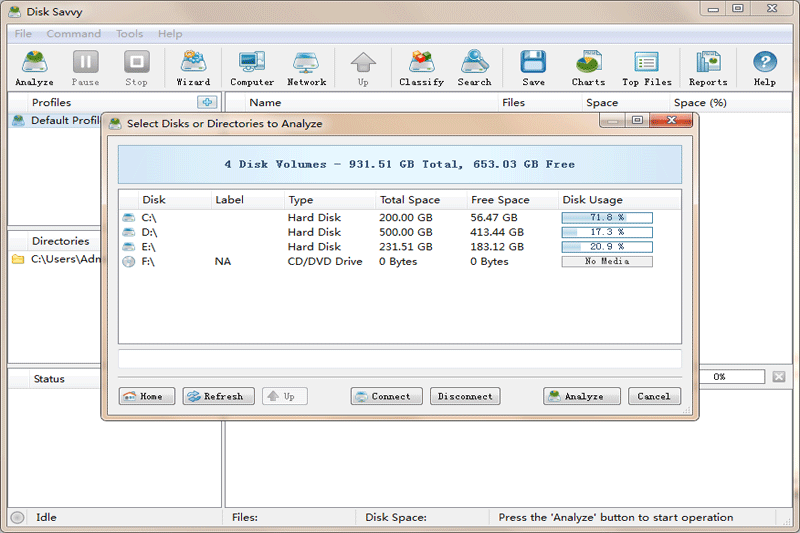Click the directory path input field

[400, 359]
